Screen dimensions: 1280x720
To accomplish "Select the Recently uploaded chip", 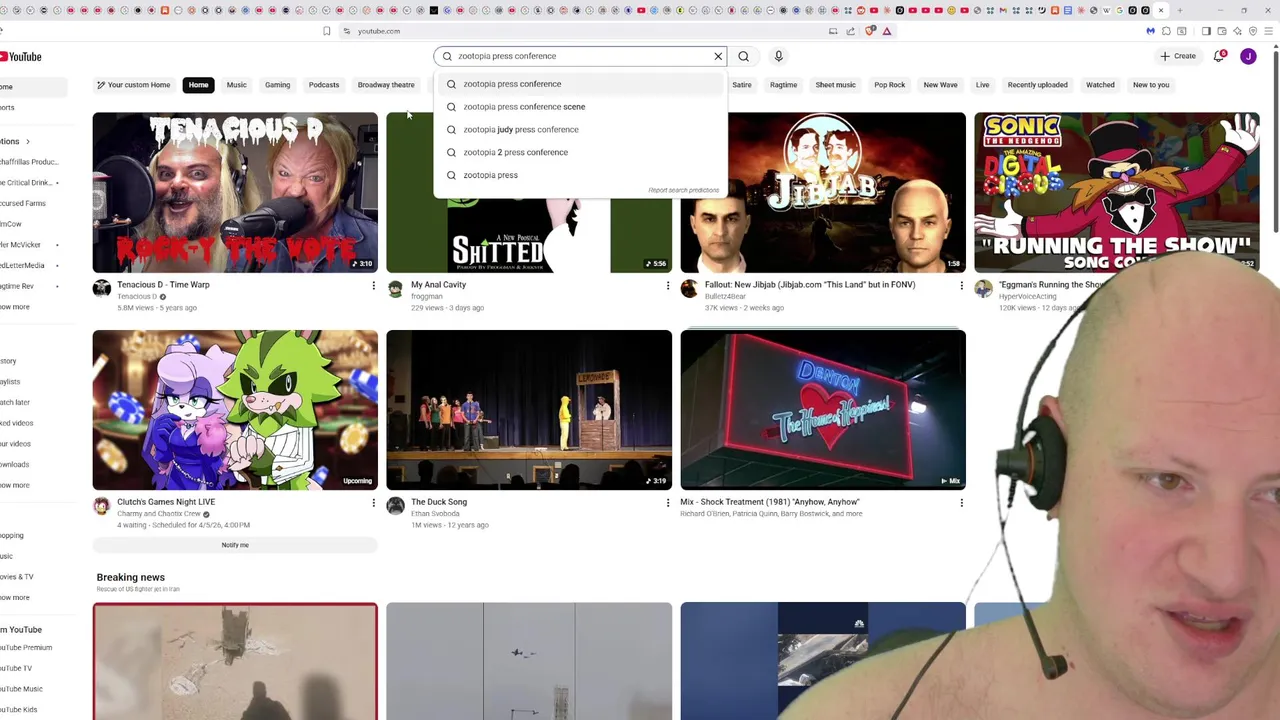I will (x=1037, y=85).
